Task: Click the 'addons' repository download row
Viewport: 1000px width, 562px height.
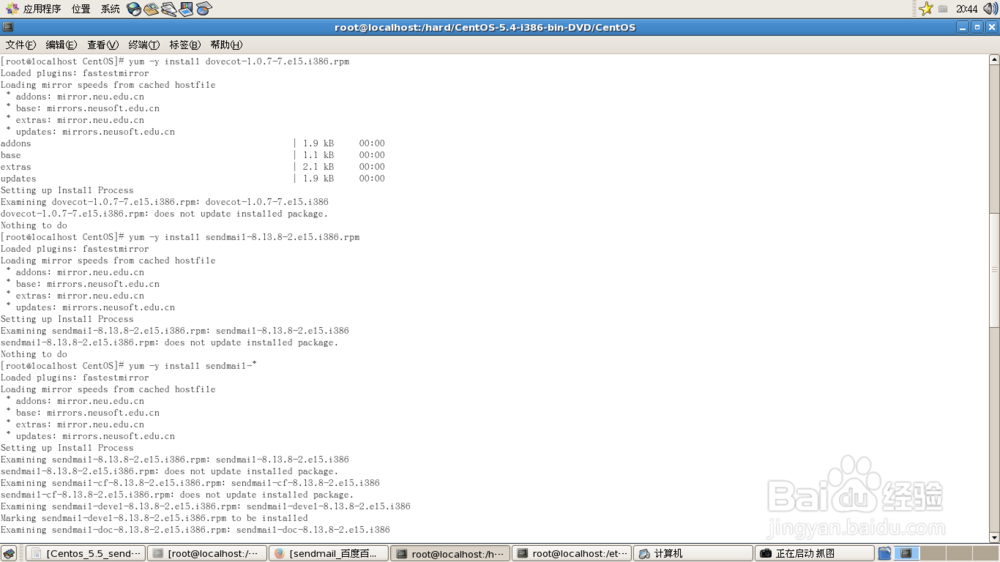Action: click(x=193, y=144)
